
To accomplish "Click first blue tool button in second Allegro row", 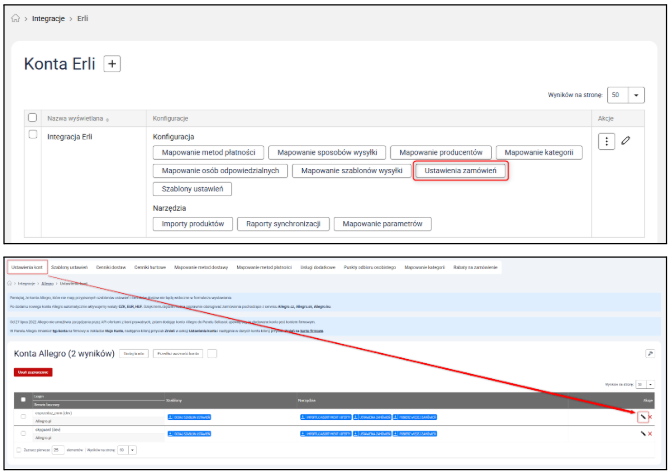I will pyautogui.click(x=326, y=434).
